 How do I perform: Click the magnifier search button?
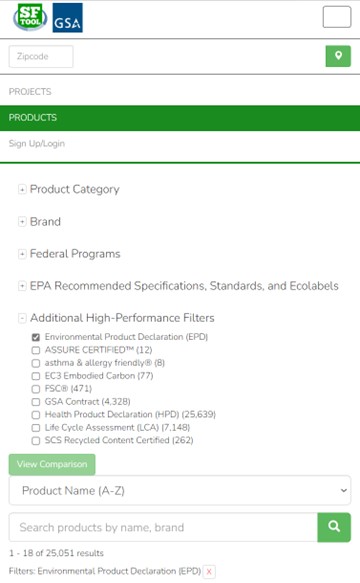click(x=334, y=527)
